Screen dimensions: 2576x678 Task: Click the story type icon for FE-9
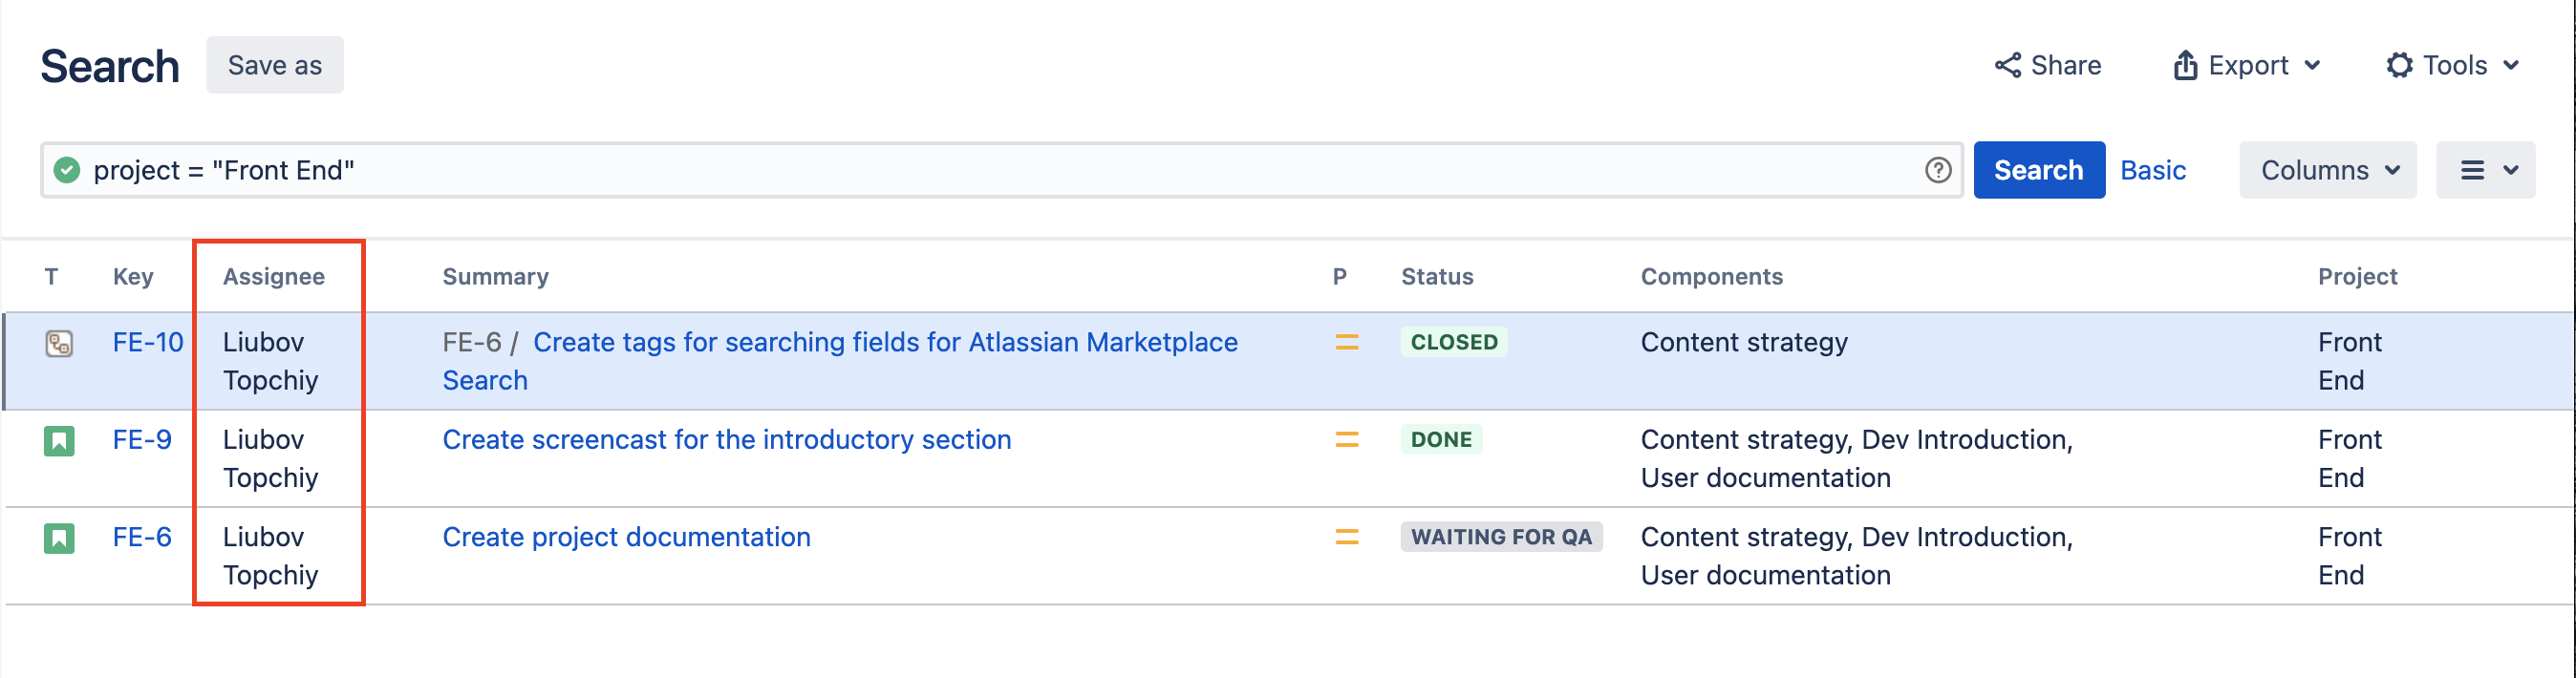point(59,441)
